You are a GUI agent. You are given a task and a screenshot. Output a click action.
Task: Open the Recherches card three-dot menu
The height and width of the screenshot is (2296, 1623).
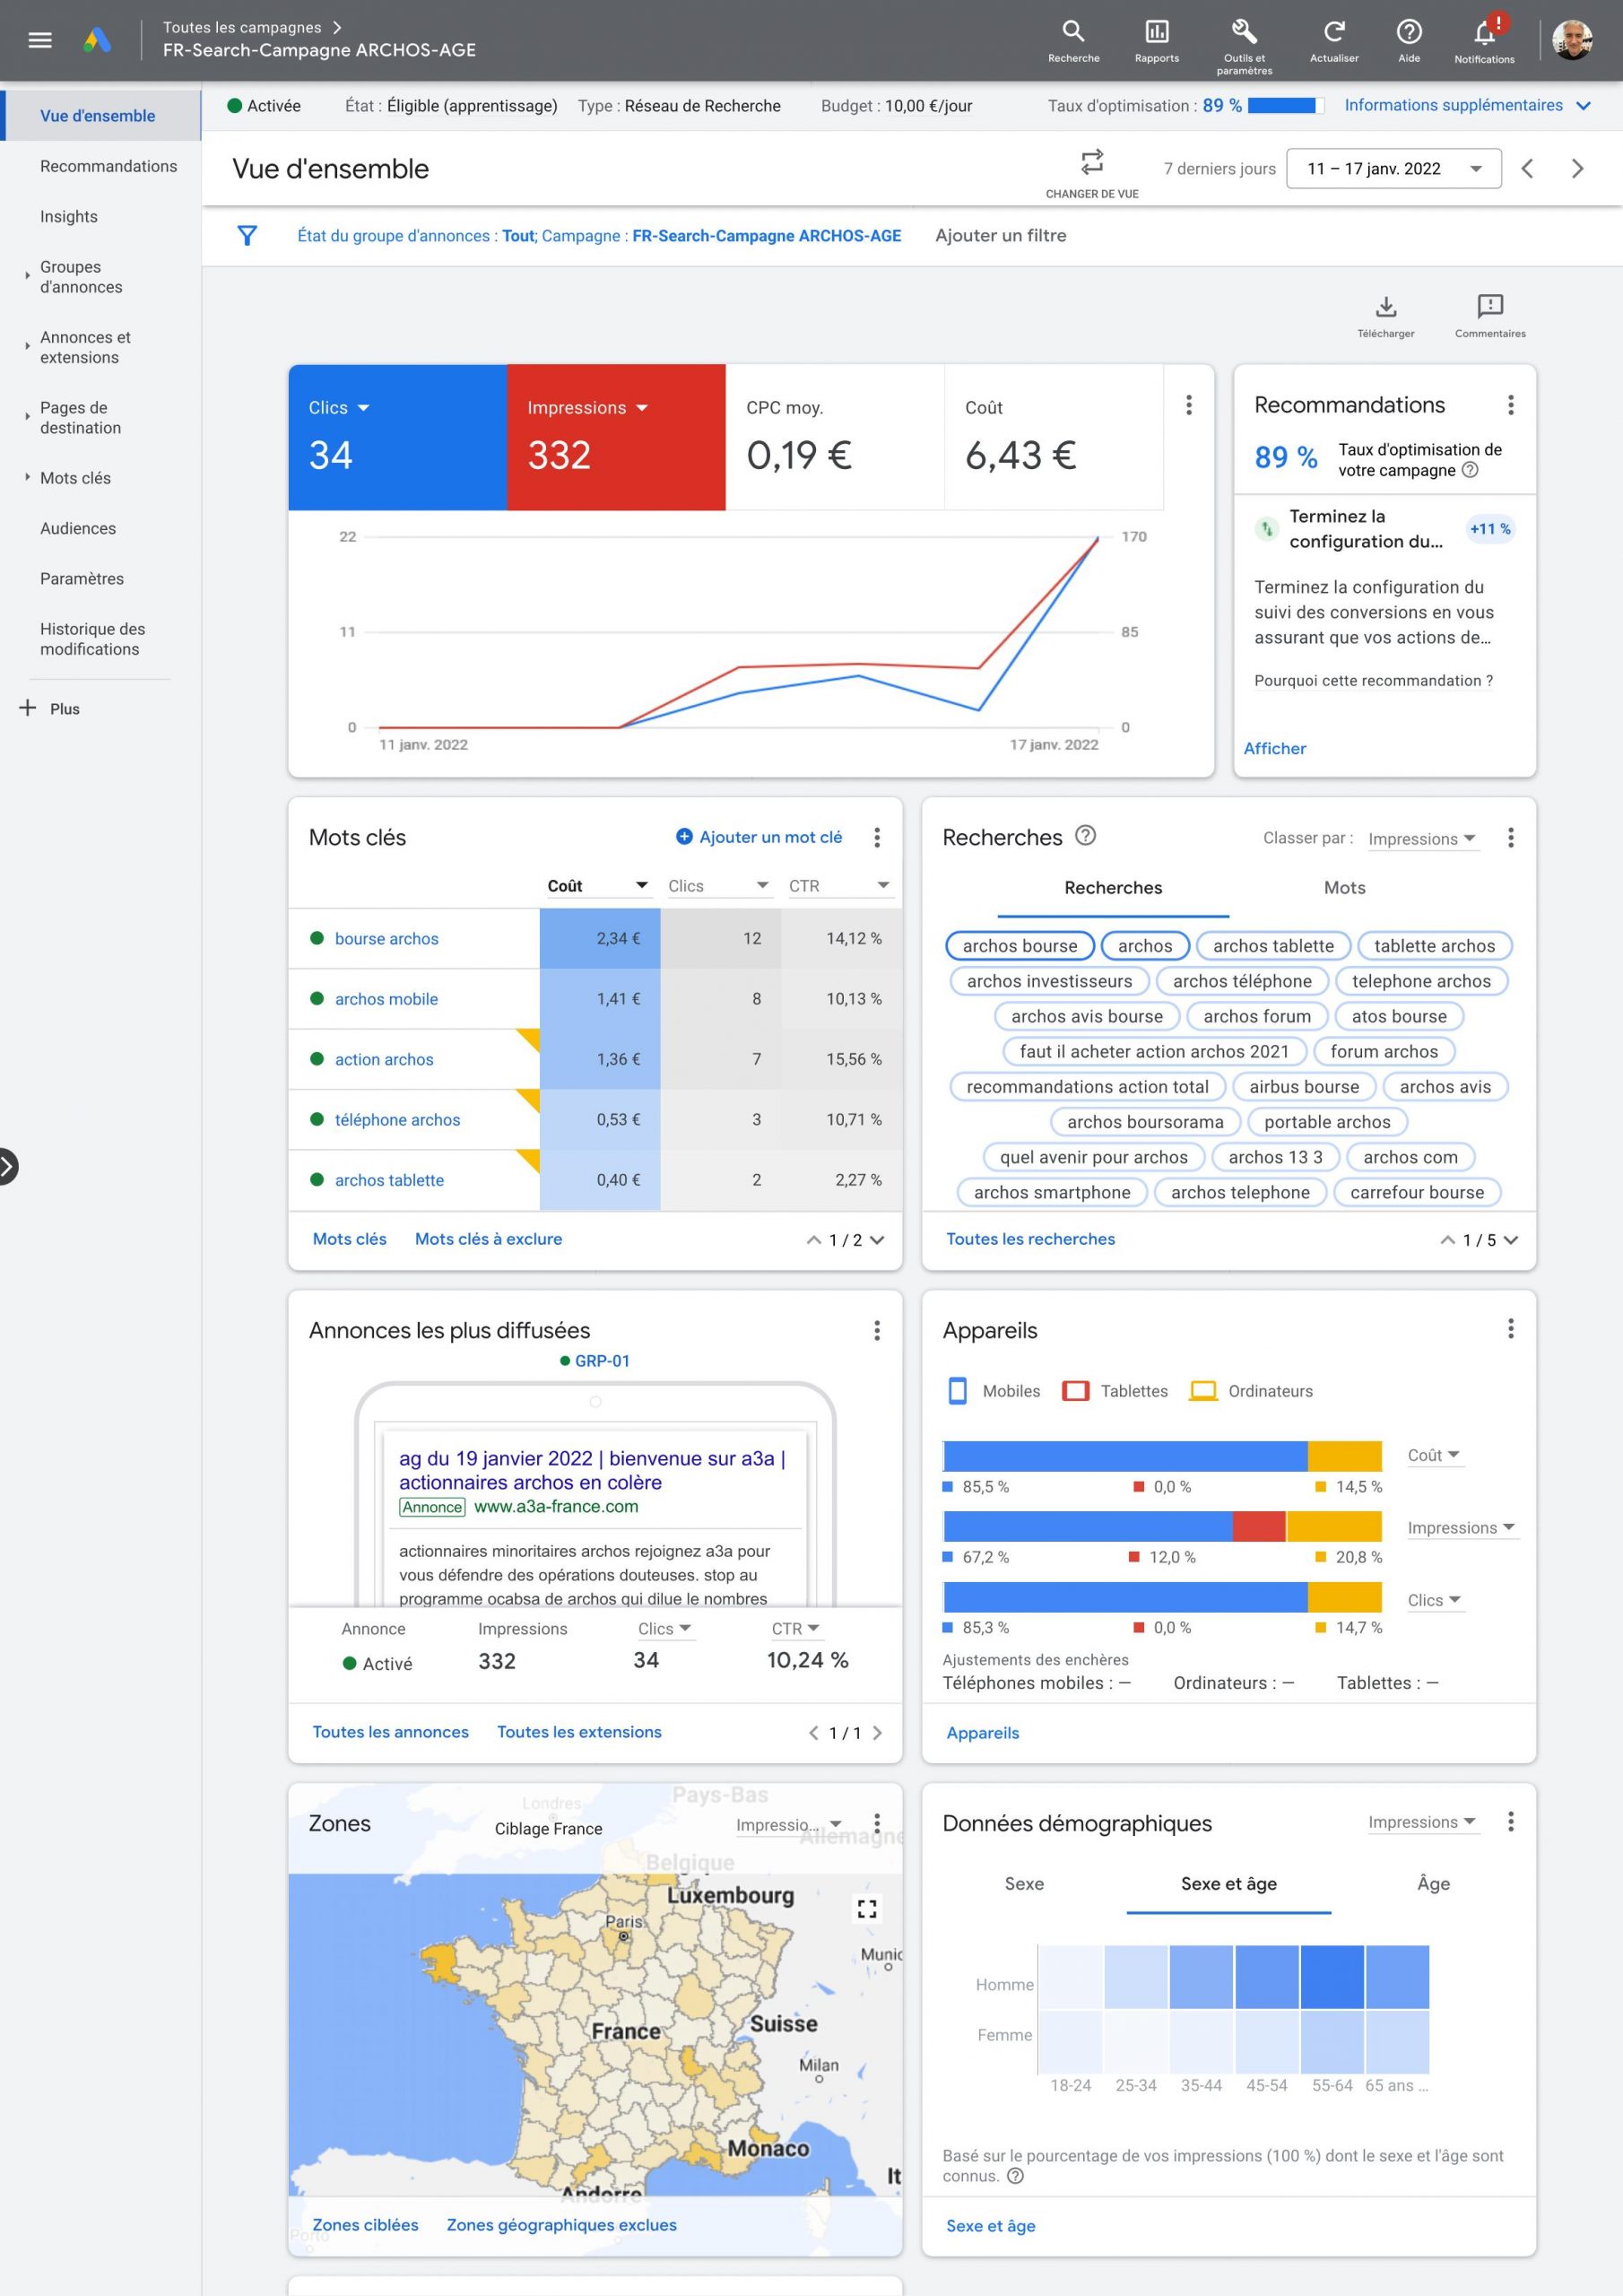(1510, 837)
